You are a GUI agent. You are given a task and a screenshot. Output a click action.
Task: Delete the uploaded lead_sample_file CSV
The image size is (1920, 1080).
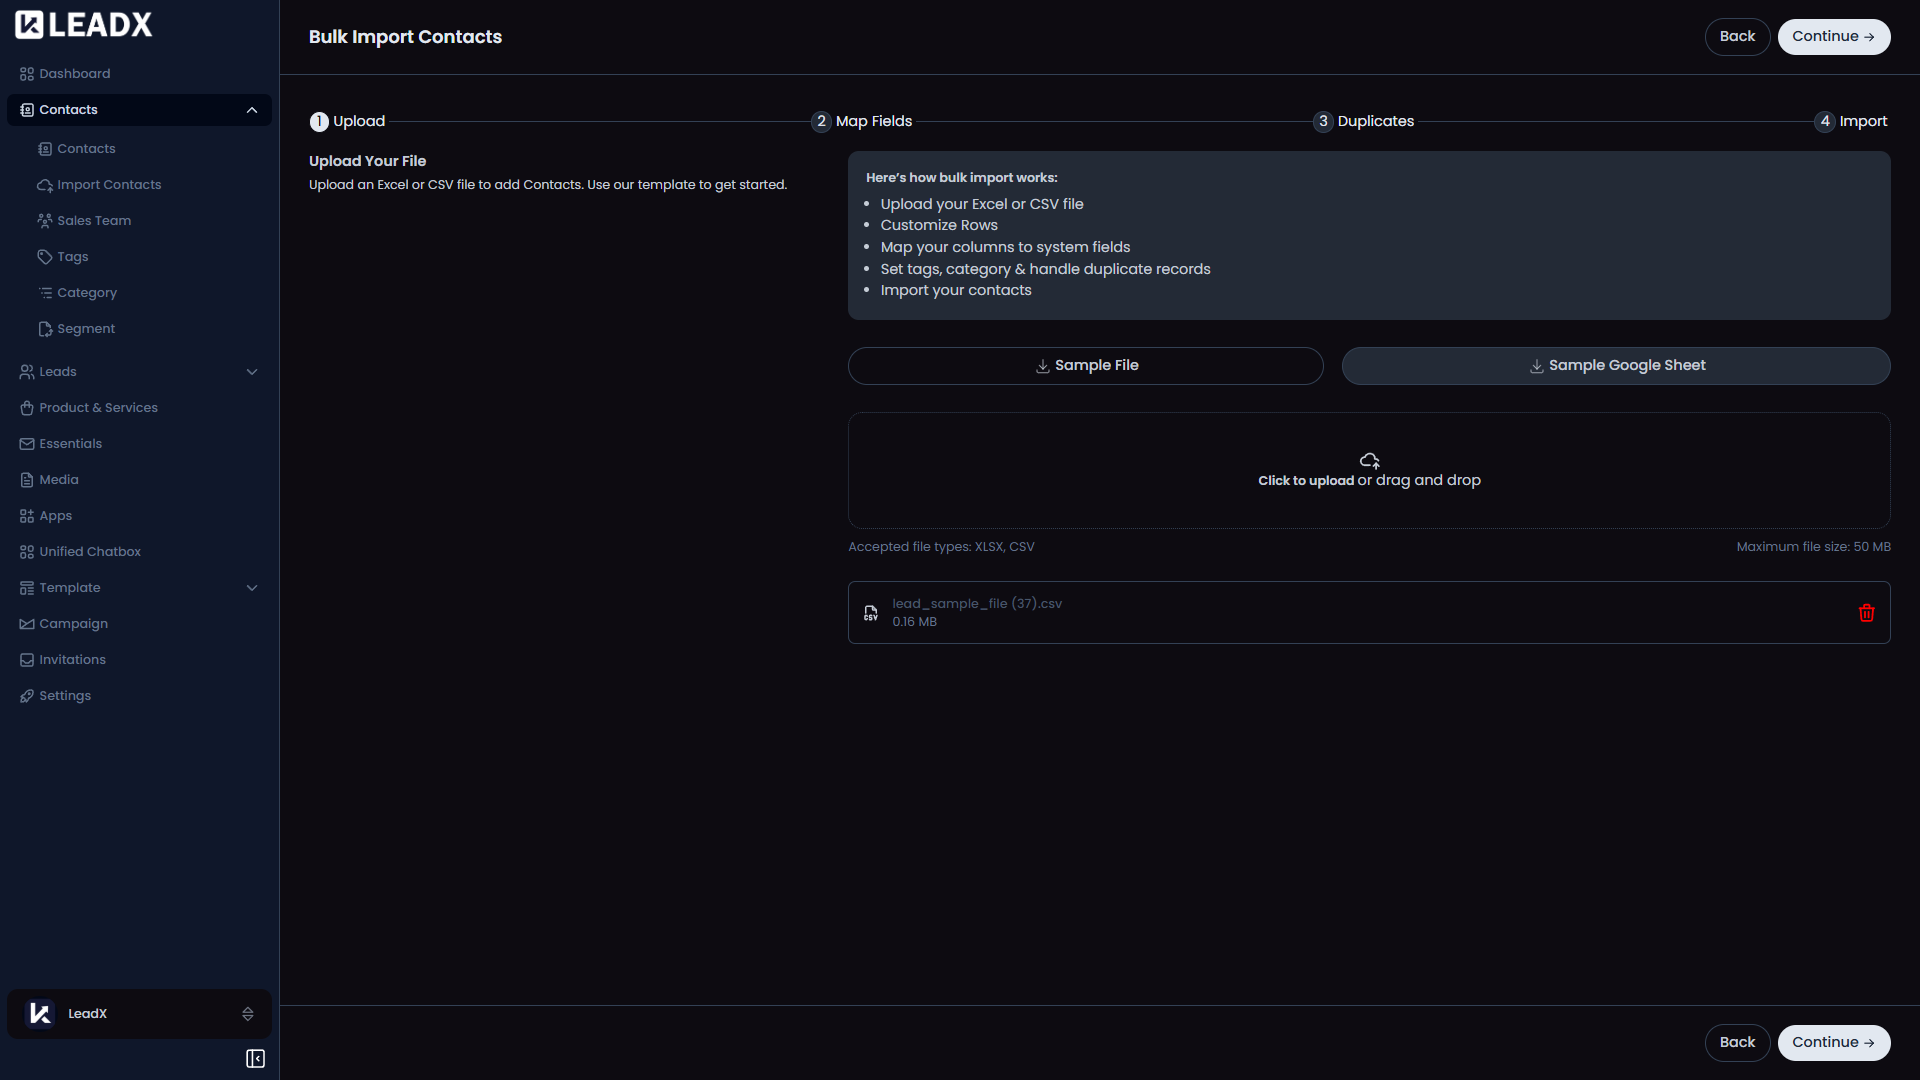pos(1867,612)
